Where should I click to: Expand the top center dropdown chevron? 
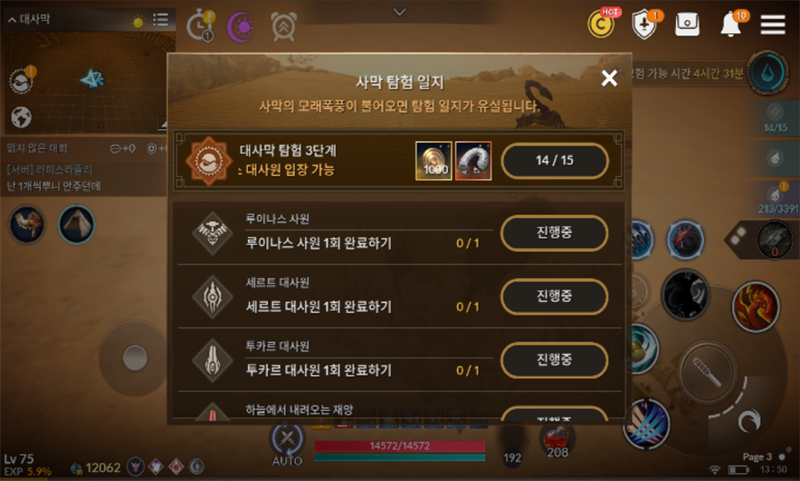click(400, 11)
